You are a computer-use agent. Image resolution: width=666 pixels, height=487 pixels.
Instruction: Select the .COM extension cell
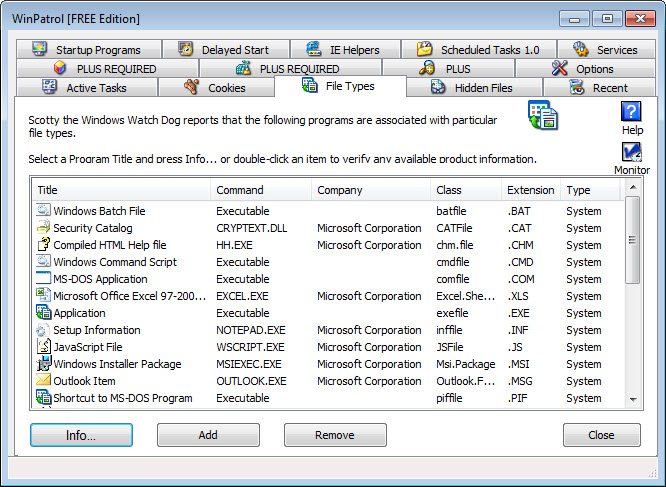click(x=521, y=279)
